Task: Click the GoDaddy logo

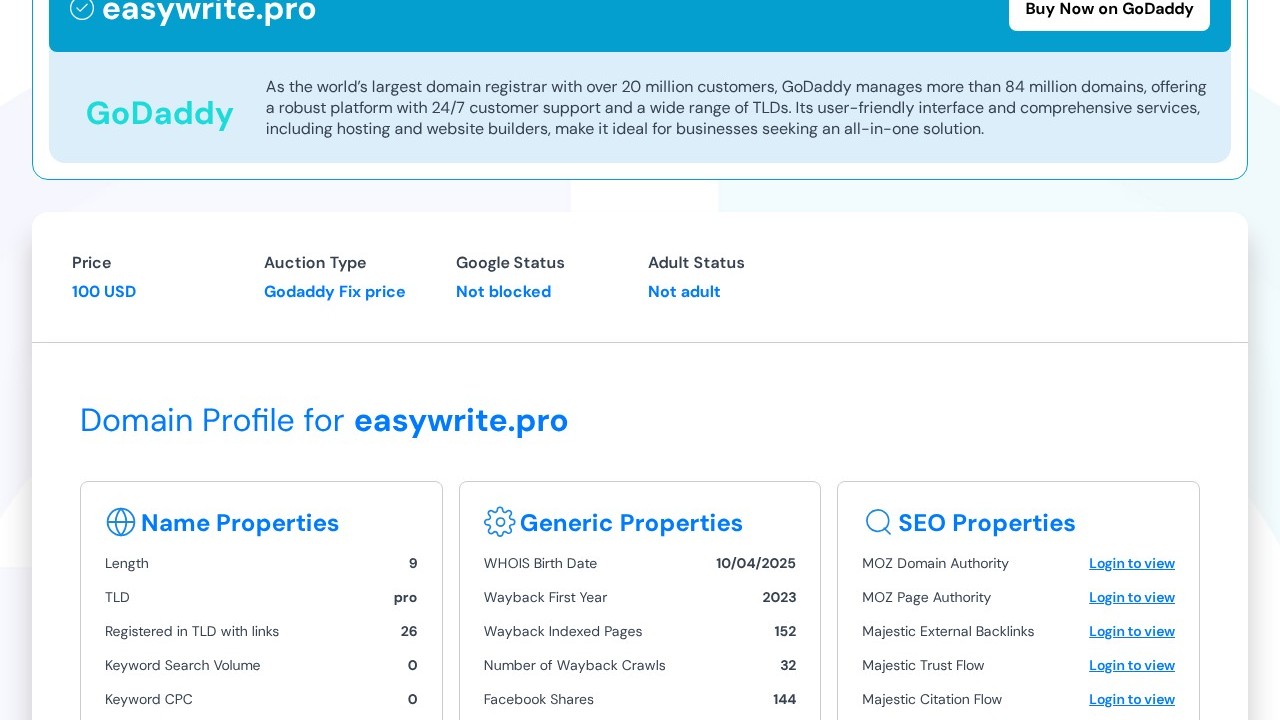Action: click(x=159, y=113)
